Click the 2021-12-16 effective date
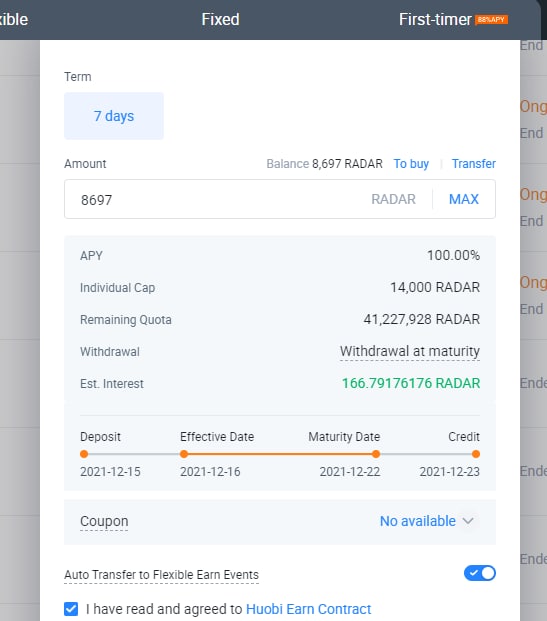Screen dimensions: 547x621 (210, 472)
